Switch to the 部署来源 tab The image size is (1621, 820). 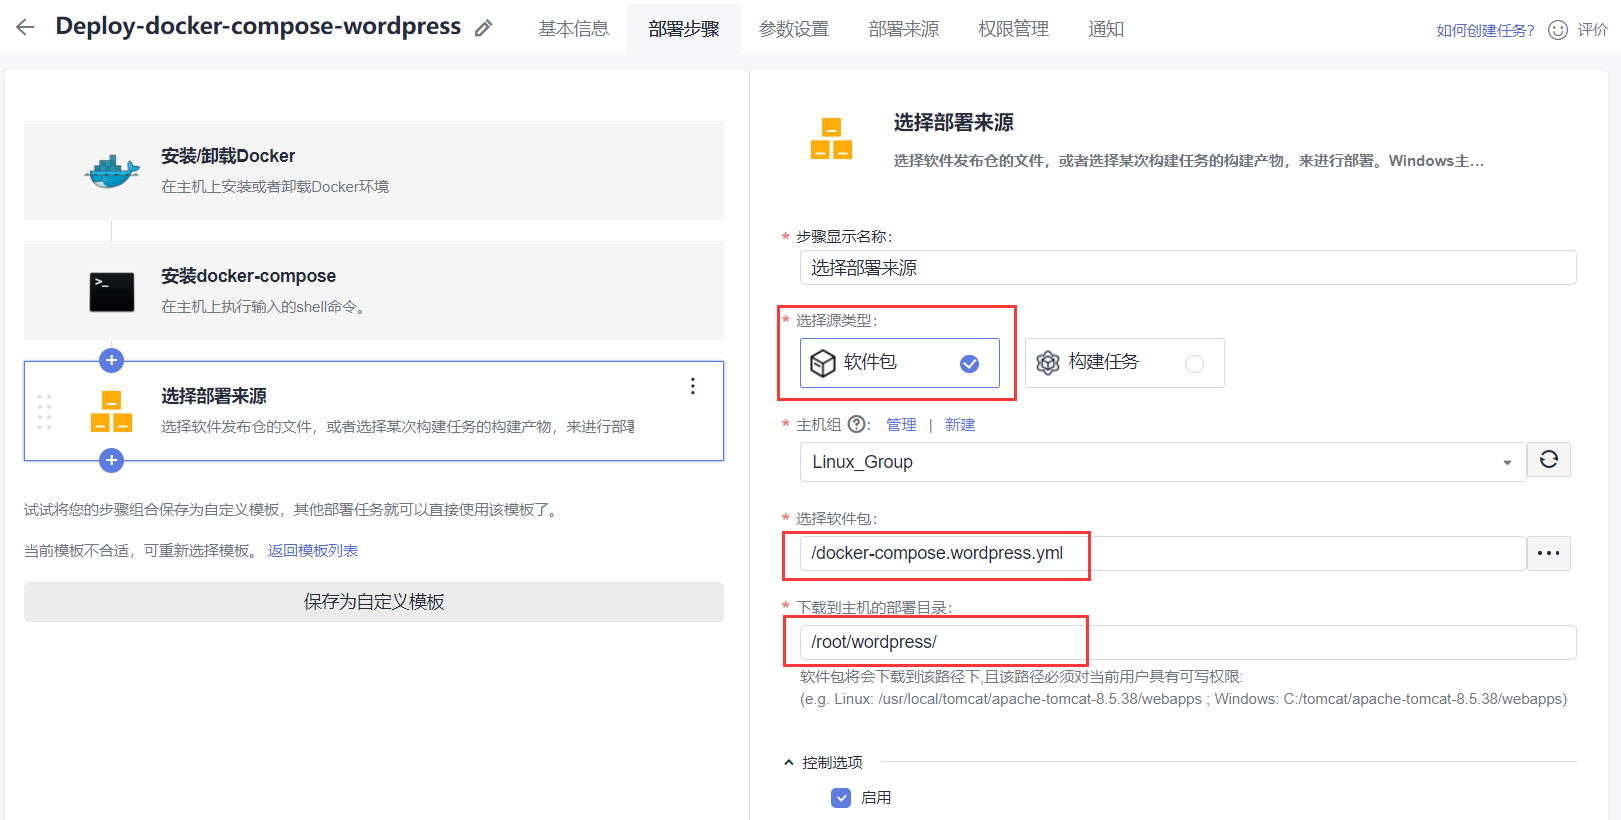tap(904, 29)
